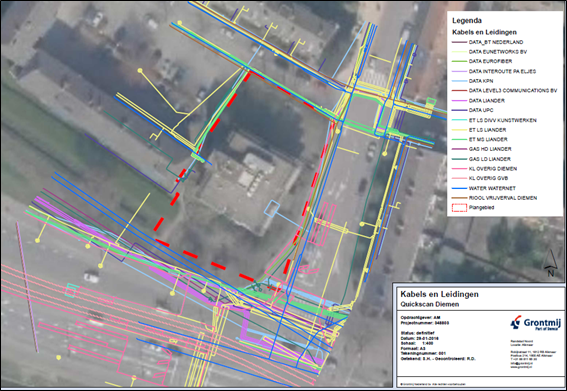The image size is (567, 391).
Task: Click the Projectnummer line in title block
Action: (x=425, y=323)
